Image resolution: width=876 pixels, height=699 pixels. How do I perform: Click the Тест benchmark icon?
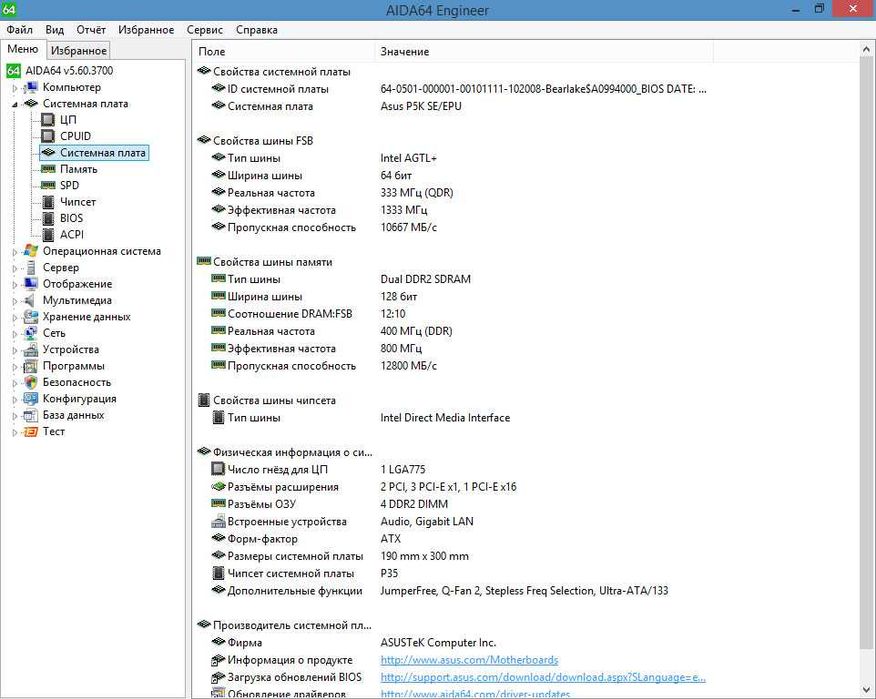coord(31,431)
